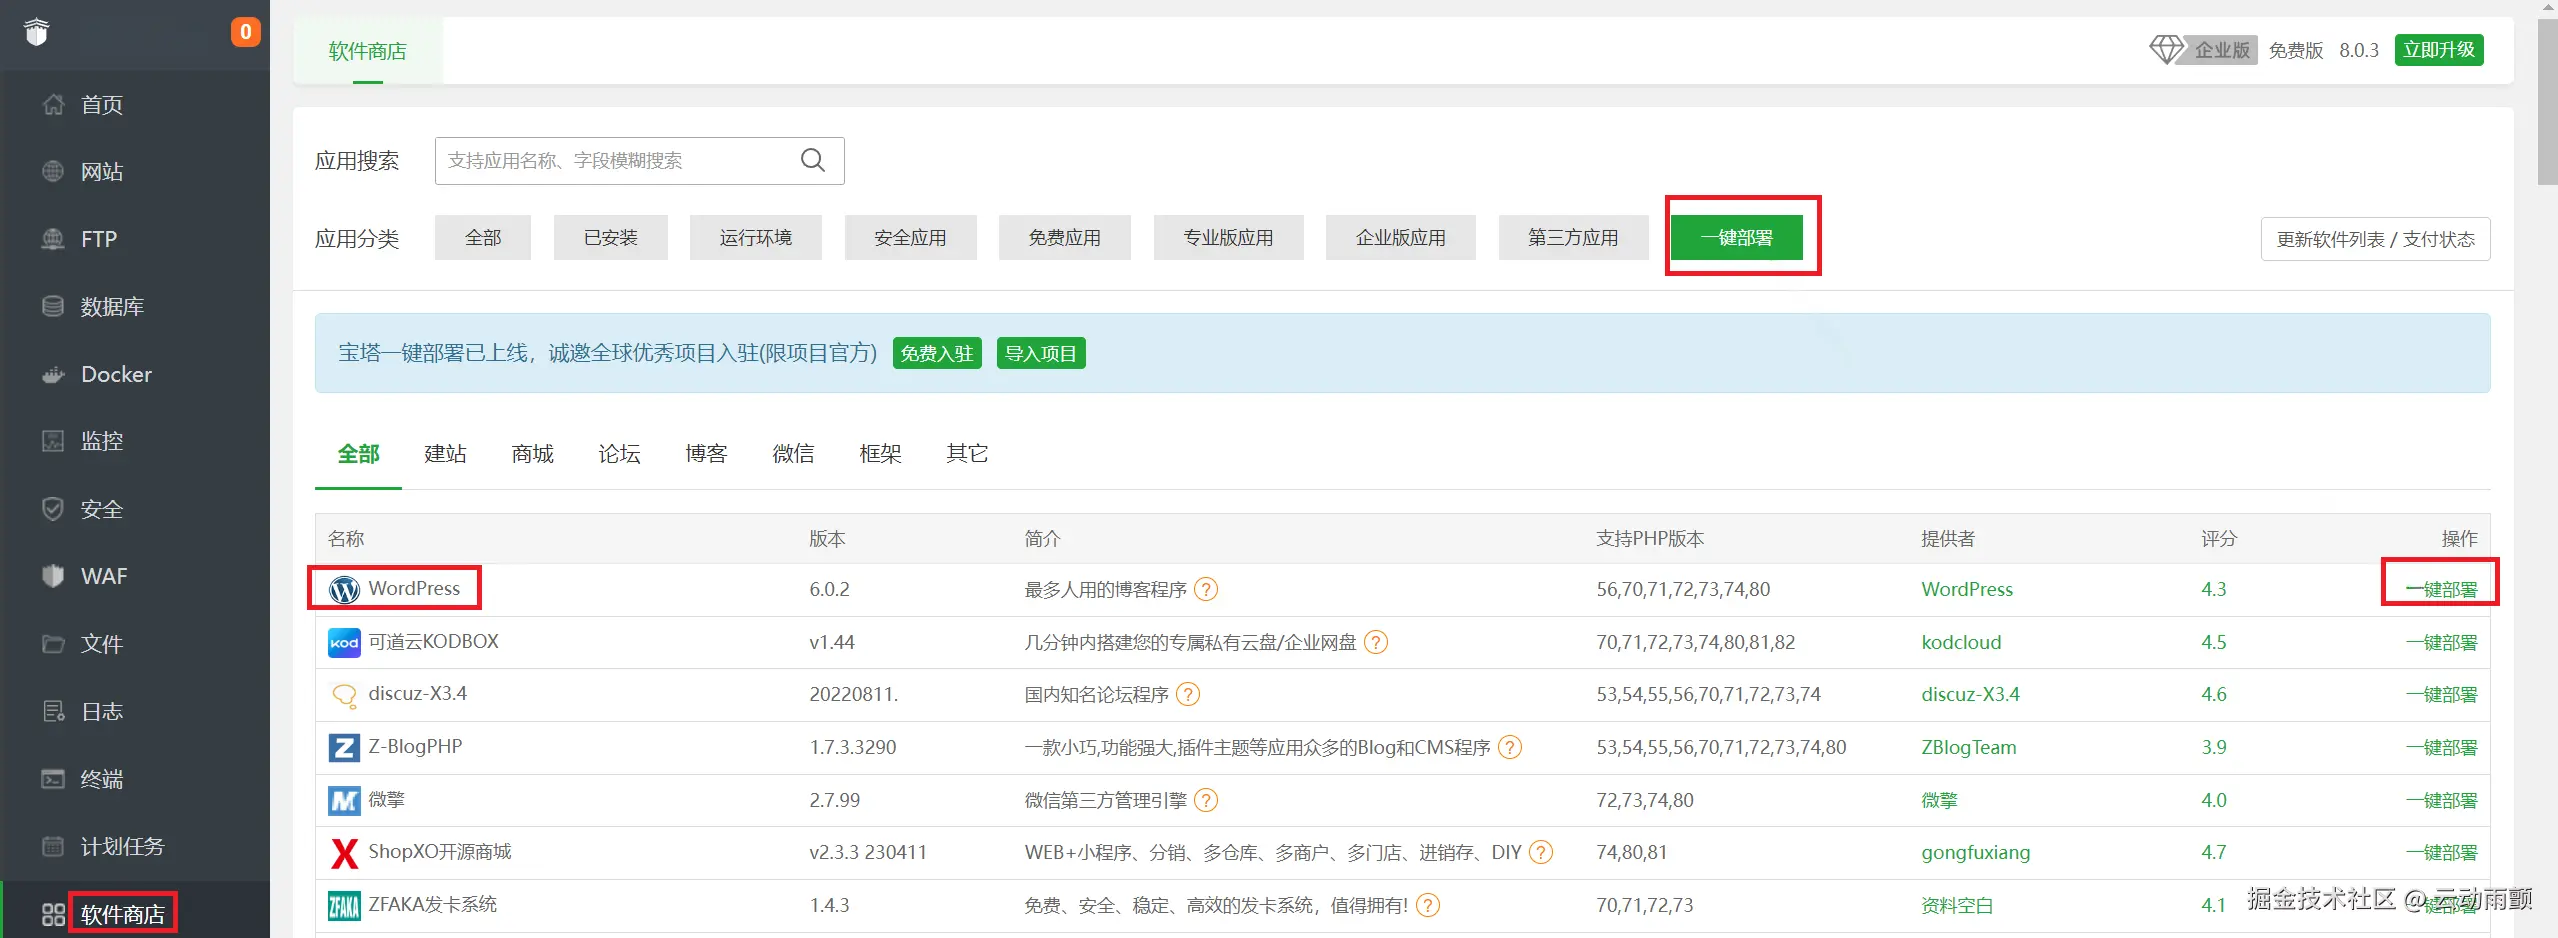
Task: Click the home icon beside 首页
Action: pos(53,104)
